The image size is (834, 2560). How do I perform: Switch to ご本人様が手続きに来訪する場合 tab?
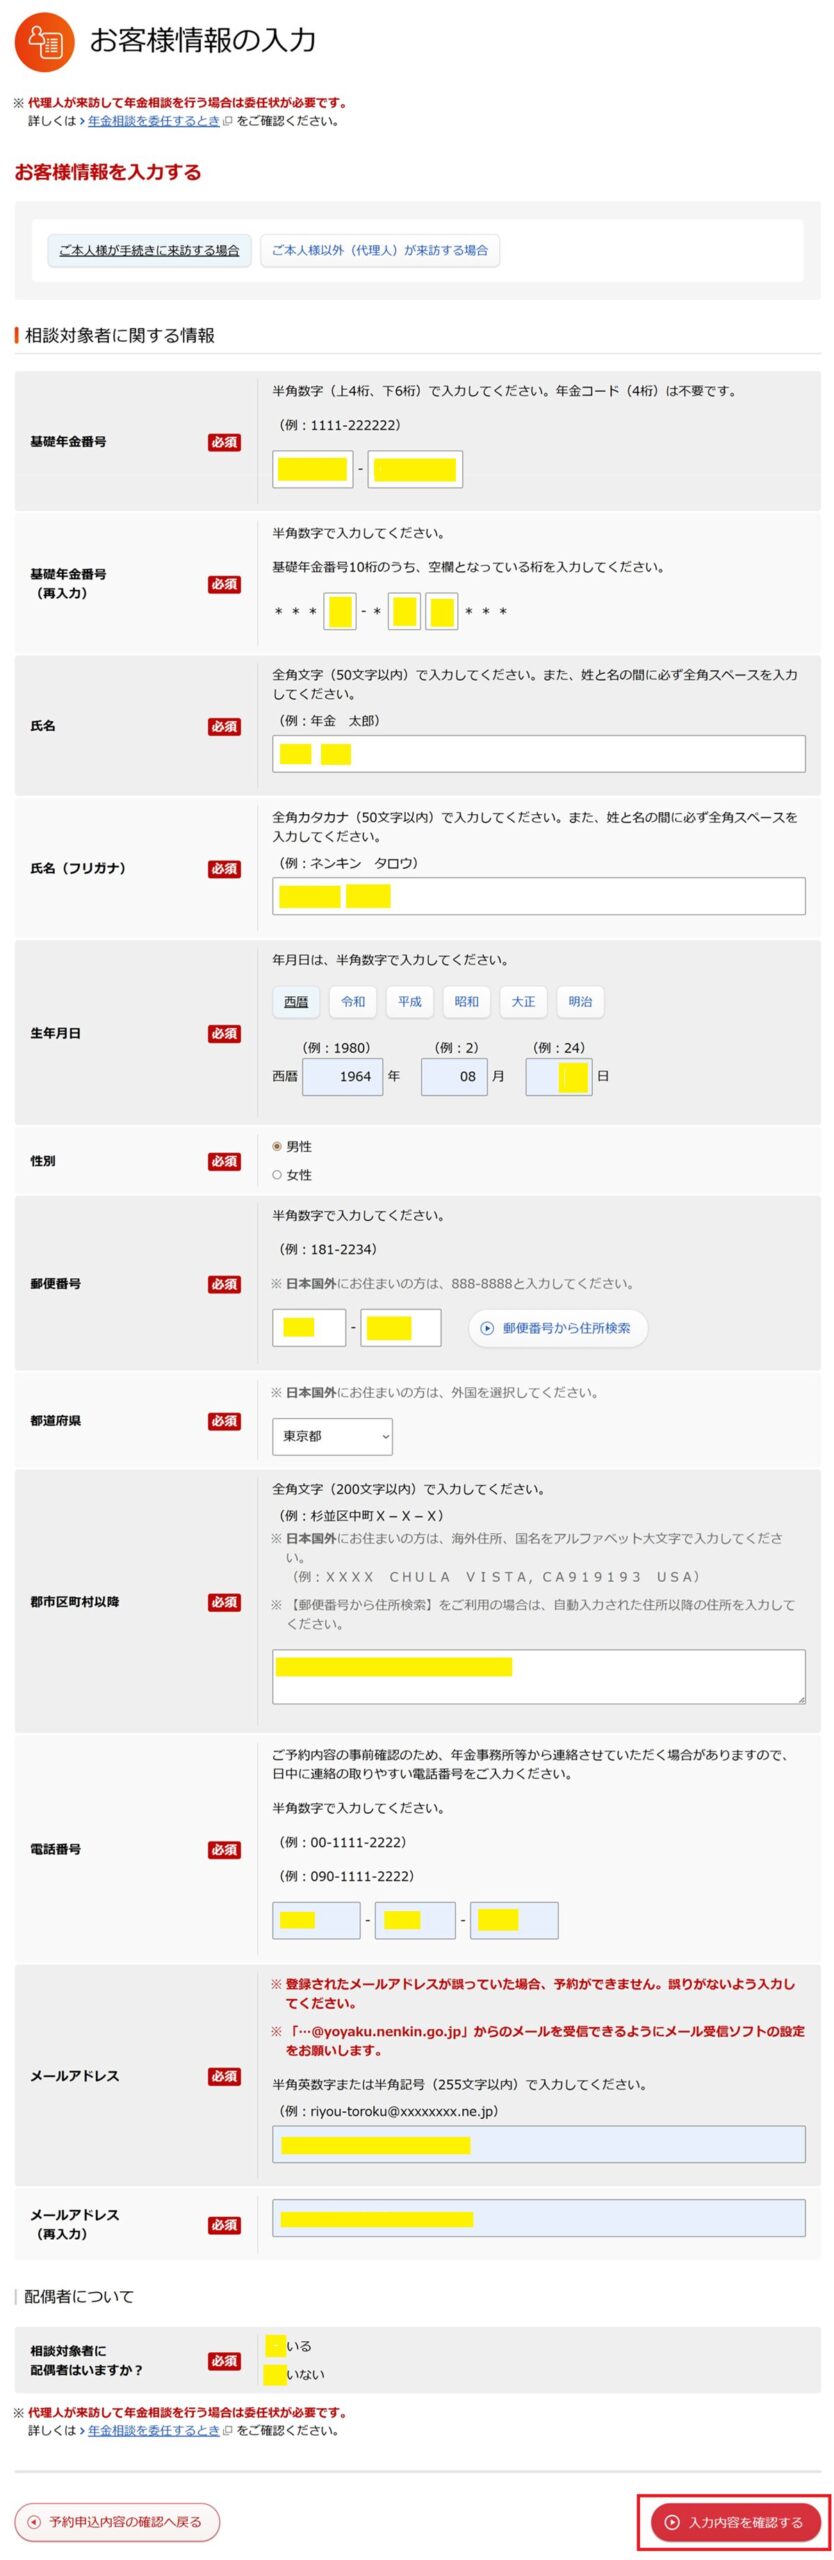(x=149, y=250)
